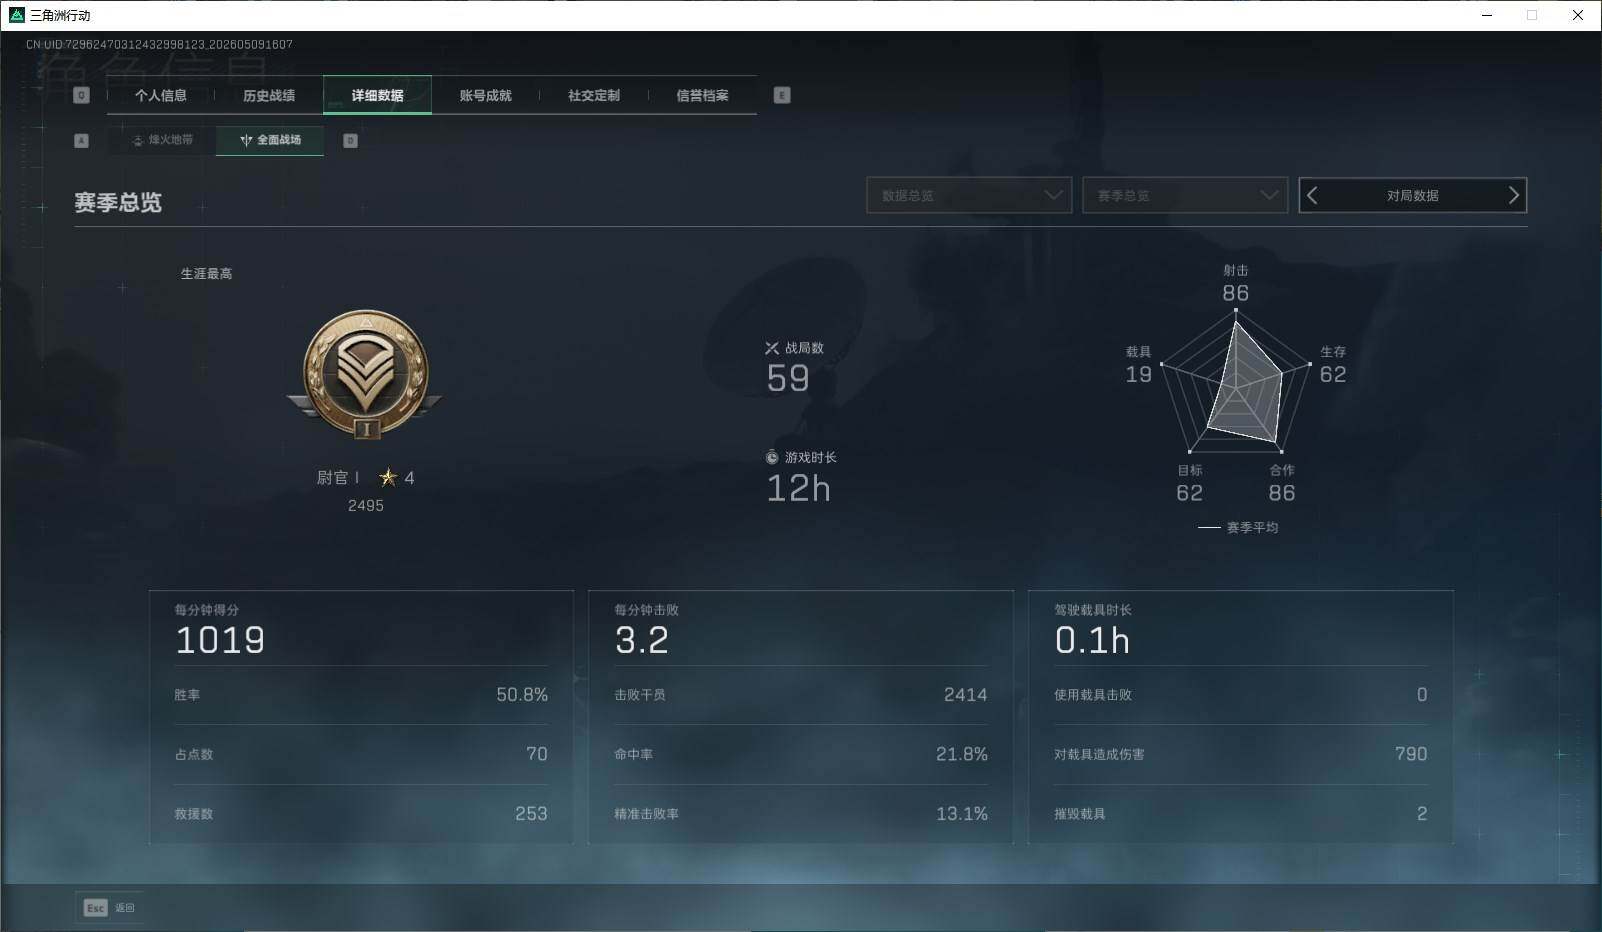
Task: Open the 信誉档案 tab
Action: click(x=702, y=96)
